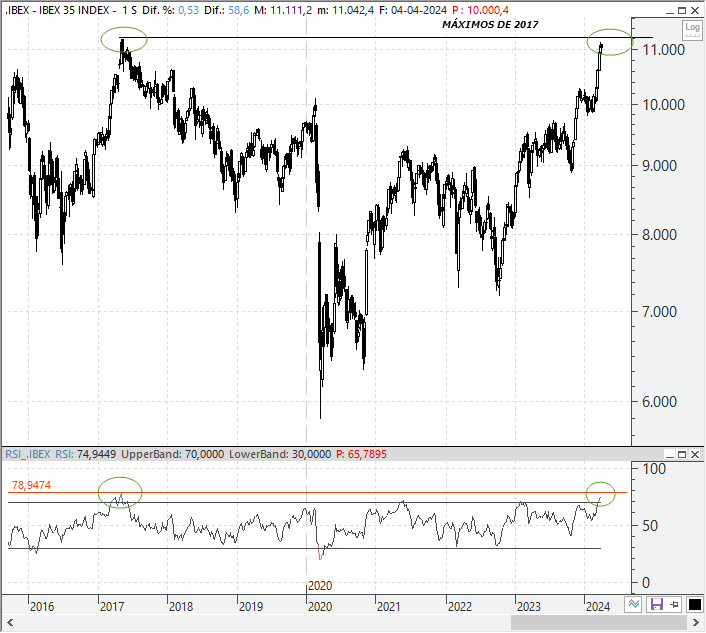Viewport: 706px width, 633px height.
Task: Click the 9.000 price axis label
Action: pyautogui.click(x=660, y=166)
